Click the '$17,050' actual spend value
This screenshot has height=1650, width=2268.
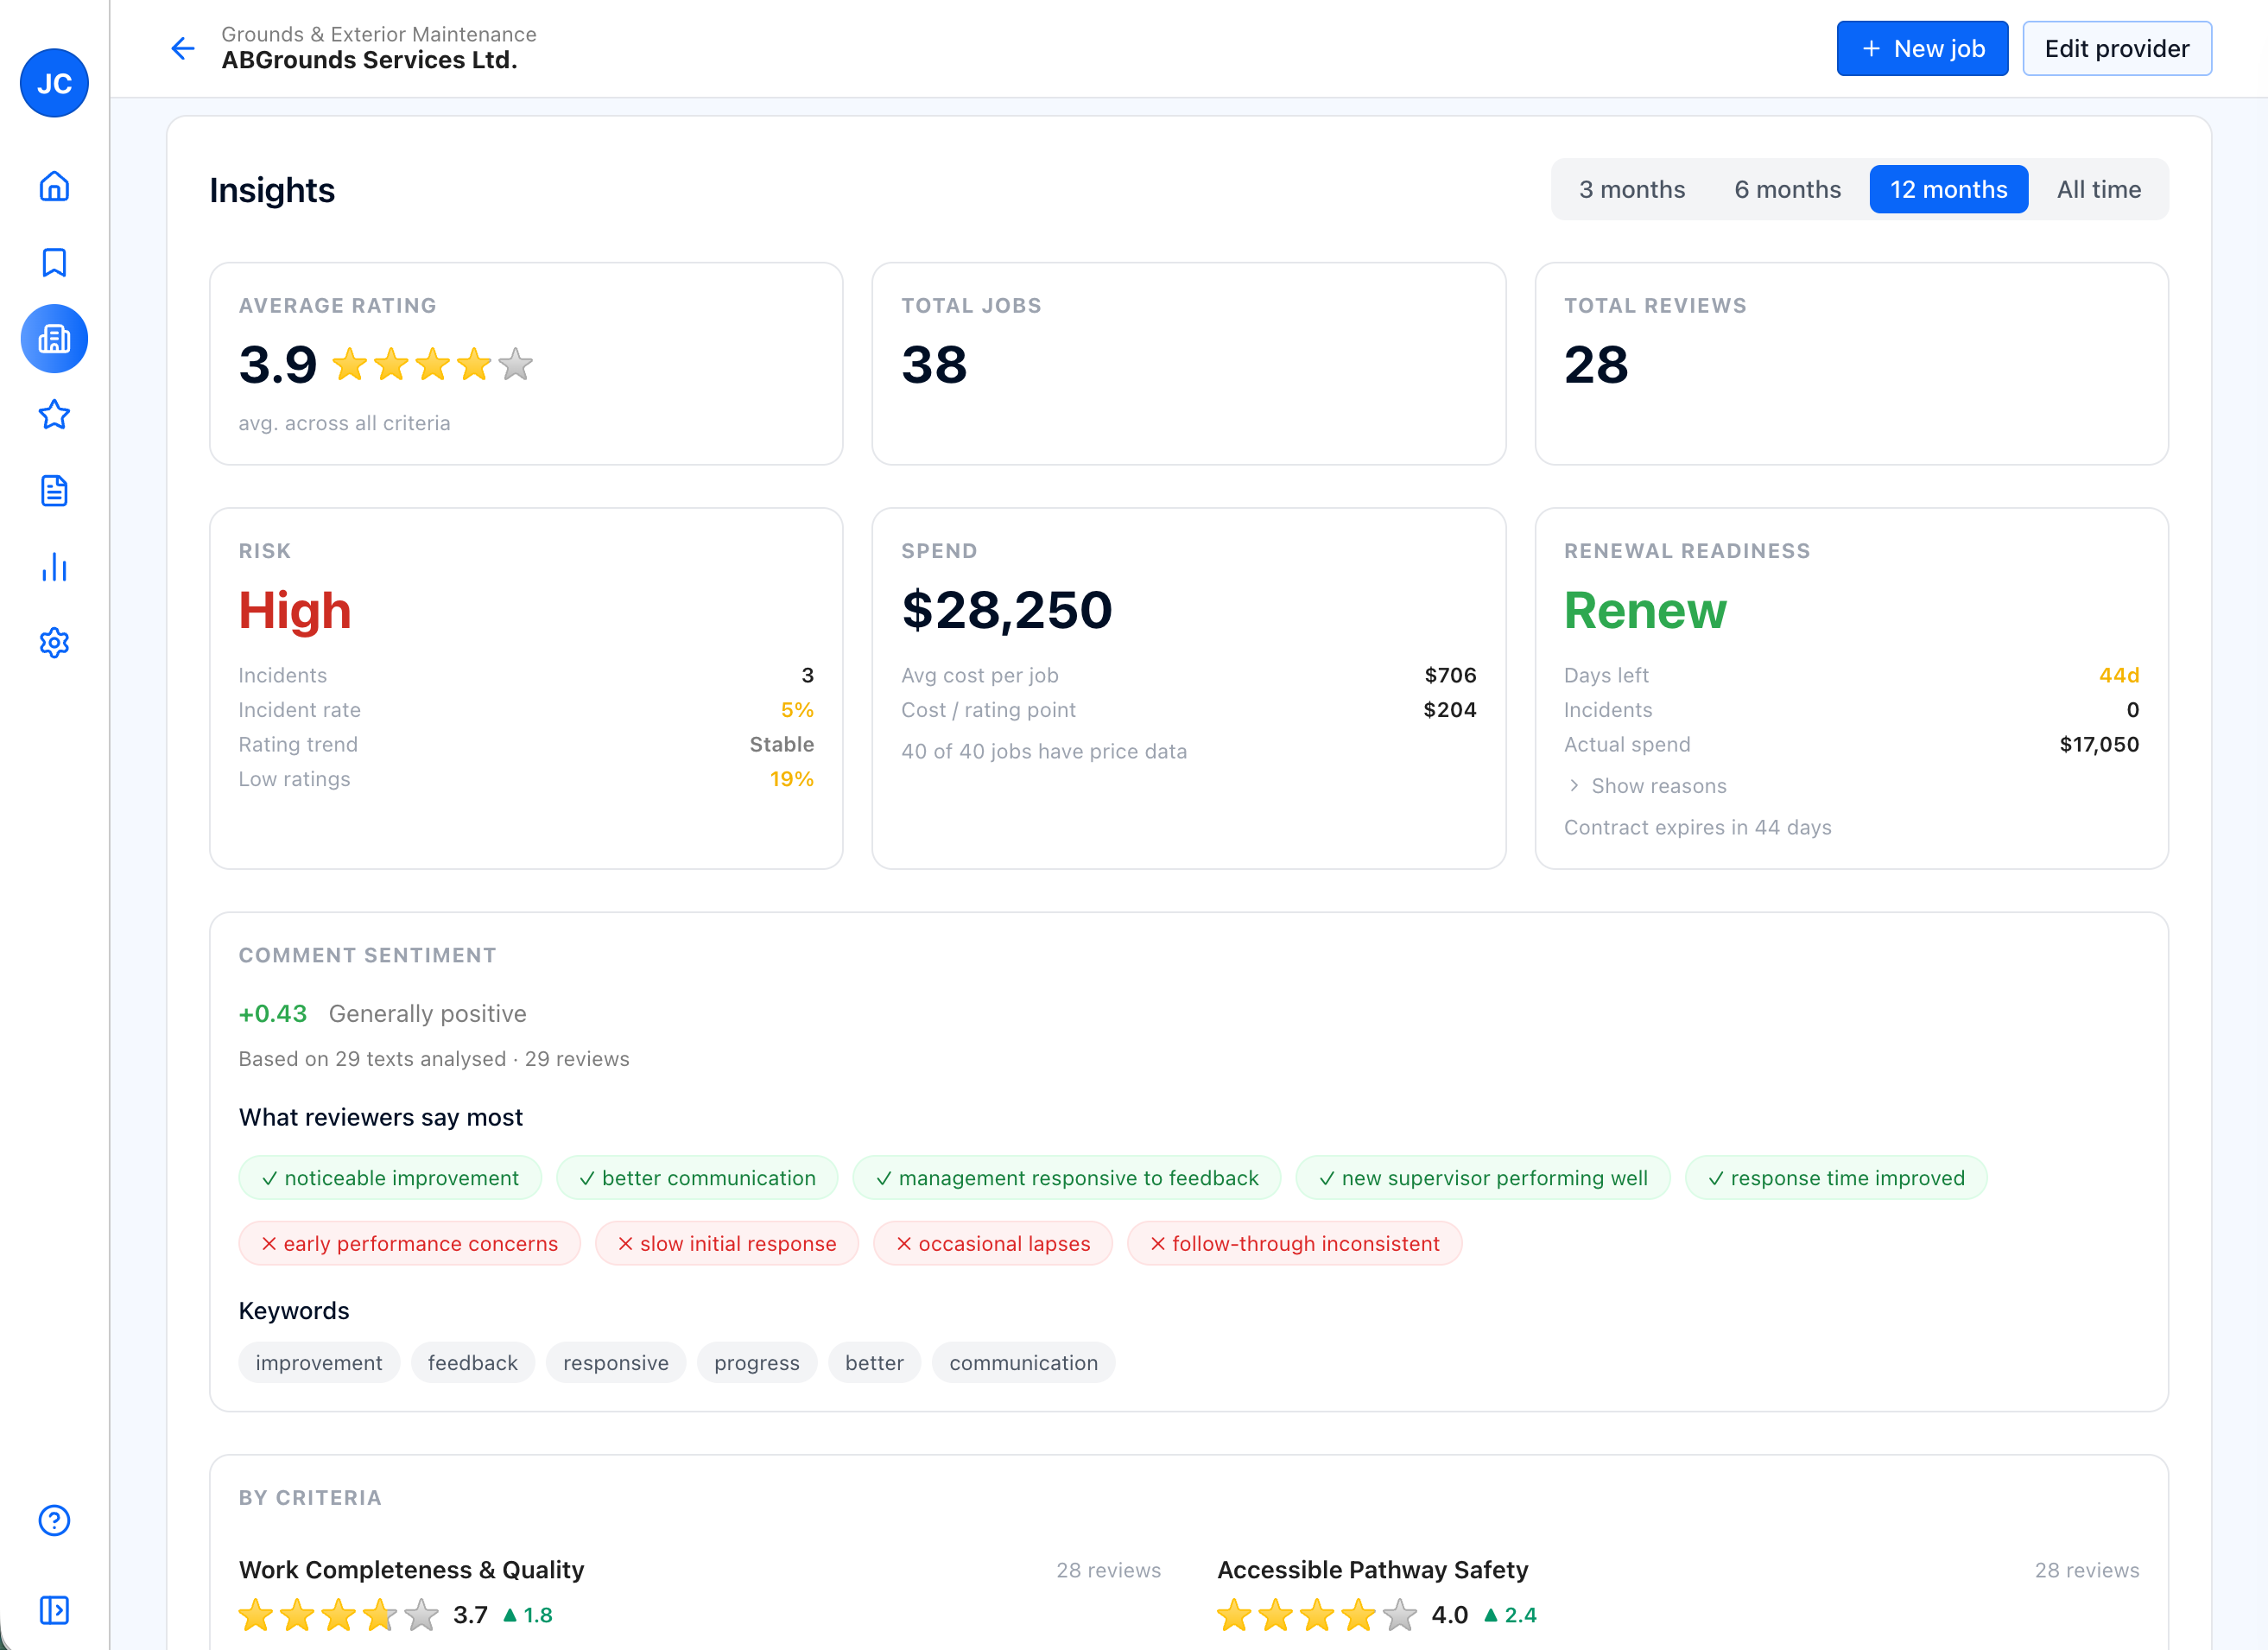[x=2099, y=744]
